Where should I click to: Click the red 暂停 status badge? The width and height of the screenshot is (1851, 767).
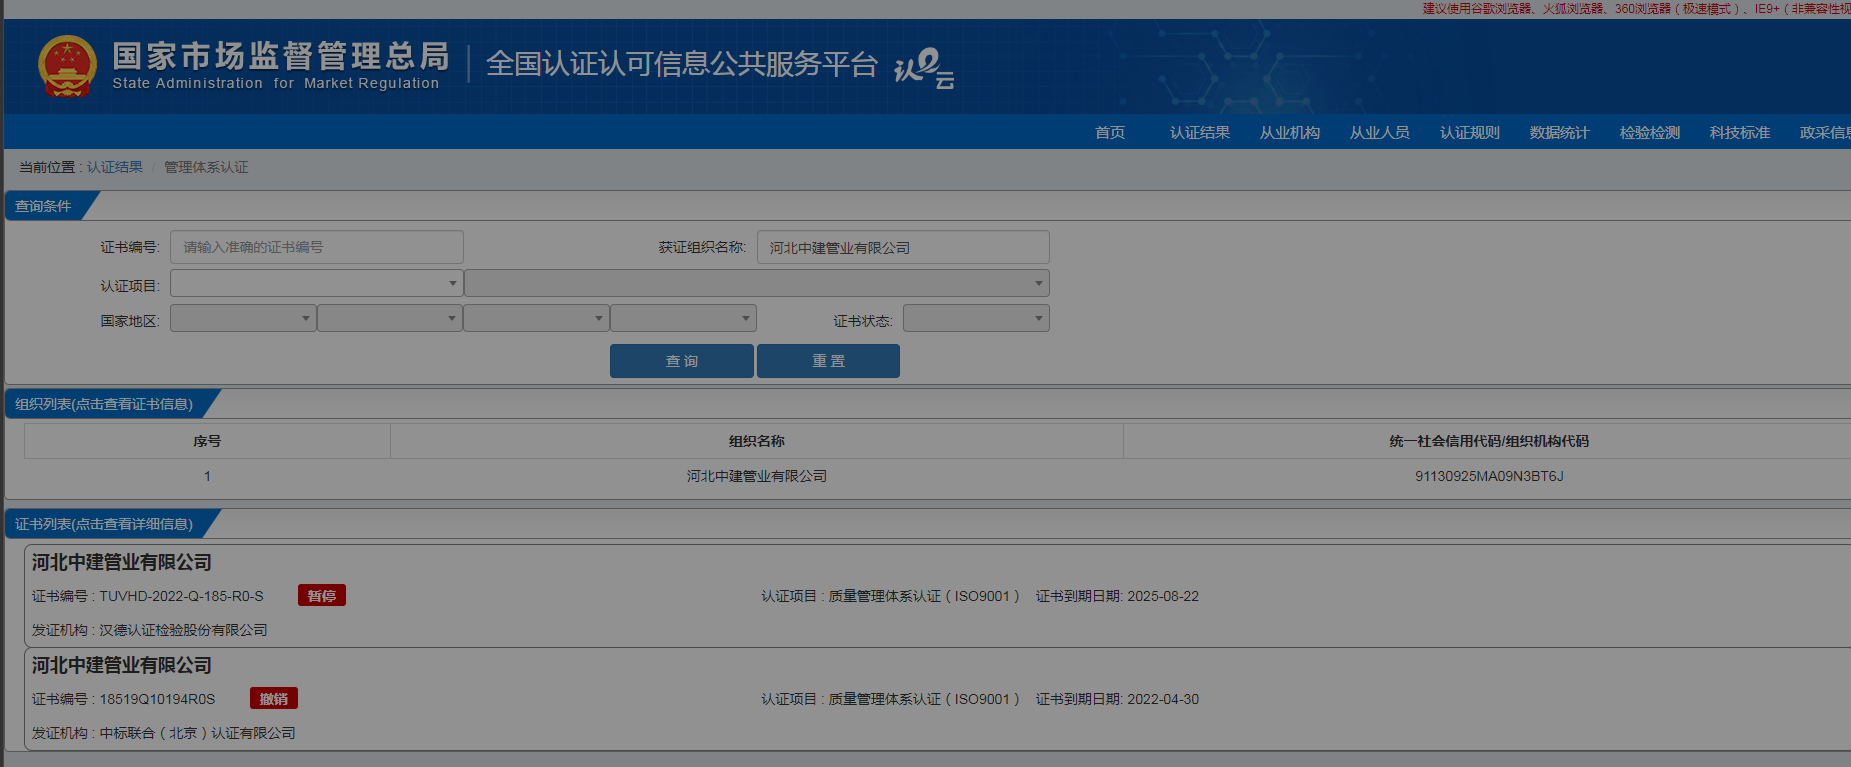pyautogui.click(x=322, y=596)
